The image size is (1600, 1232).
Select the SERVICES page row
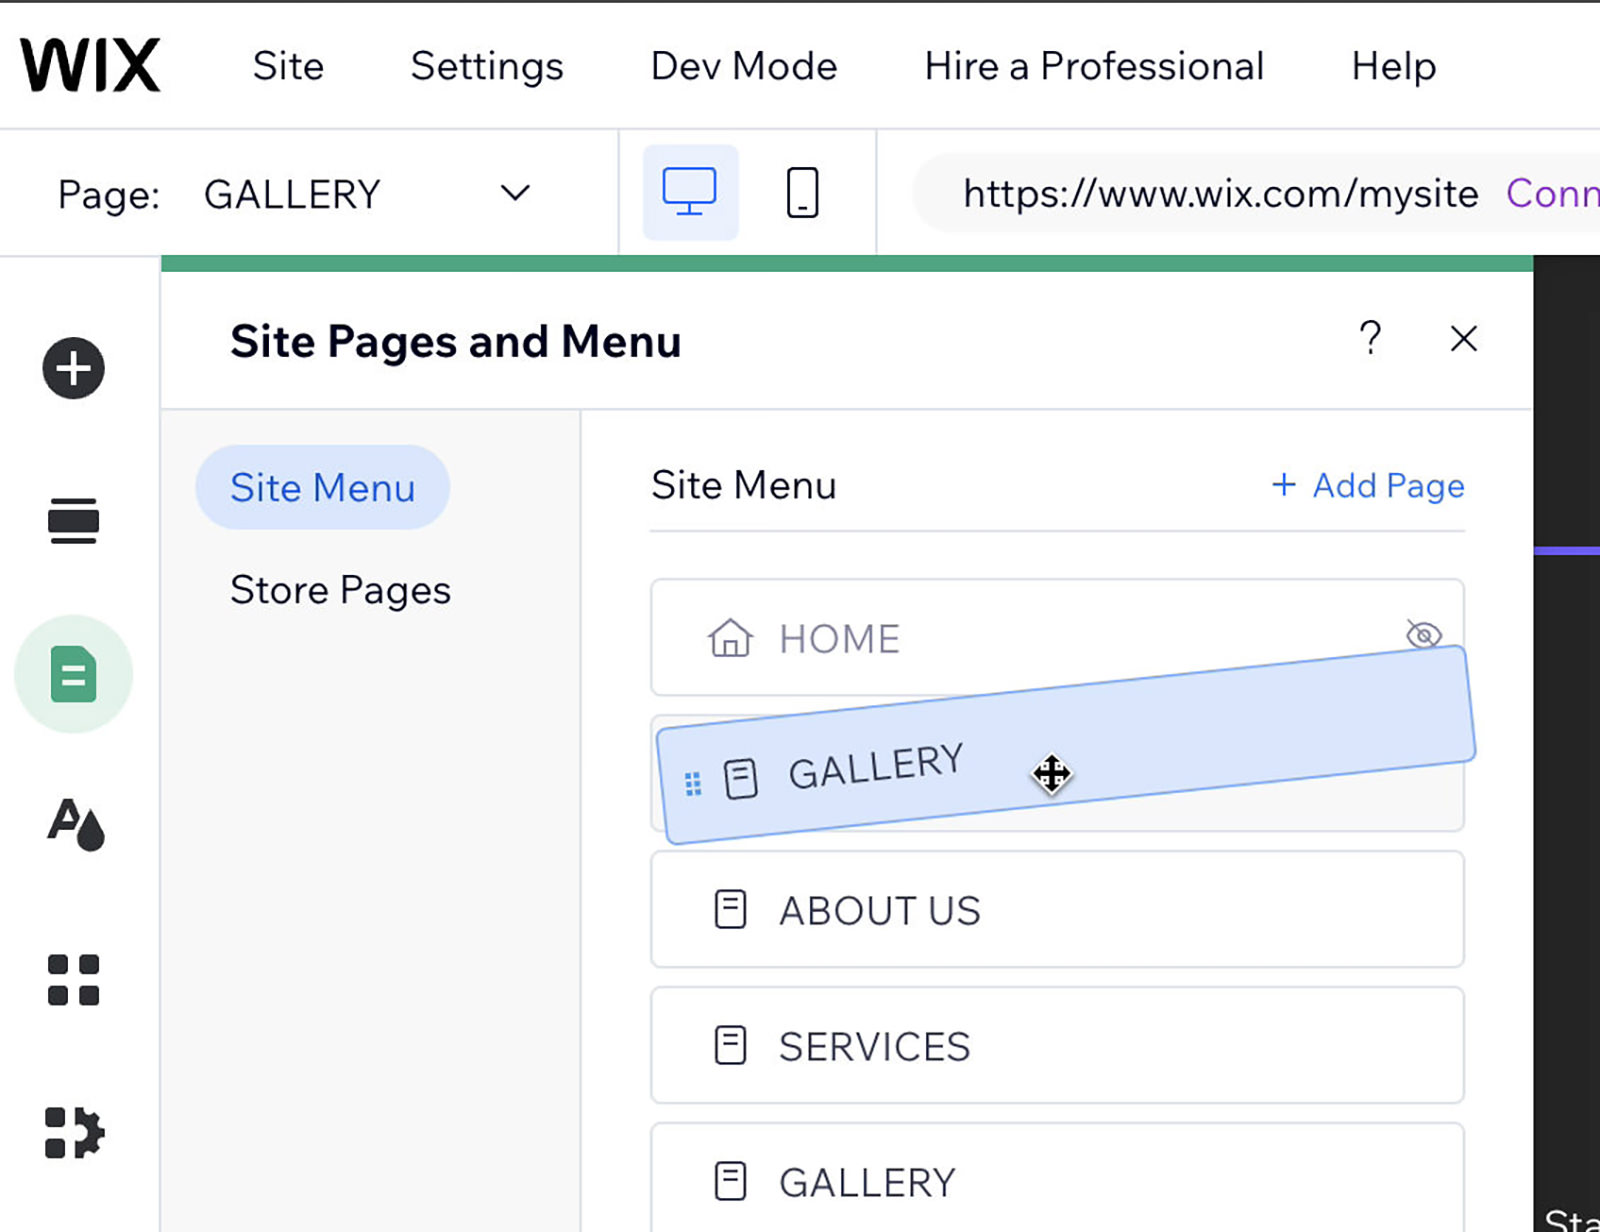tap(1057, 1045)
